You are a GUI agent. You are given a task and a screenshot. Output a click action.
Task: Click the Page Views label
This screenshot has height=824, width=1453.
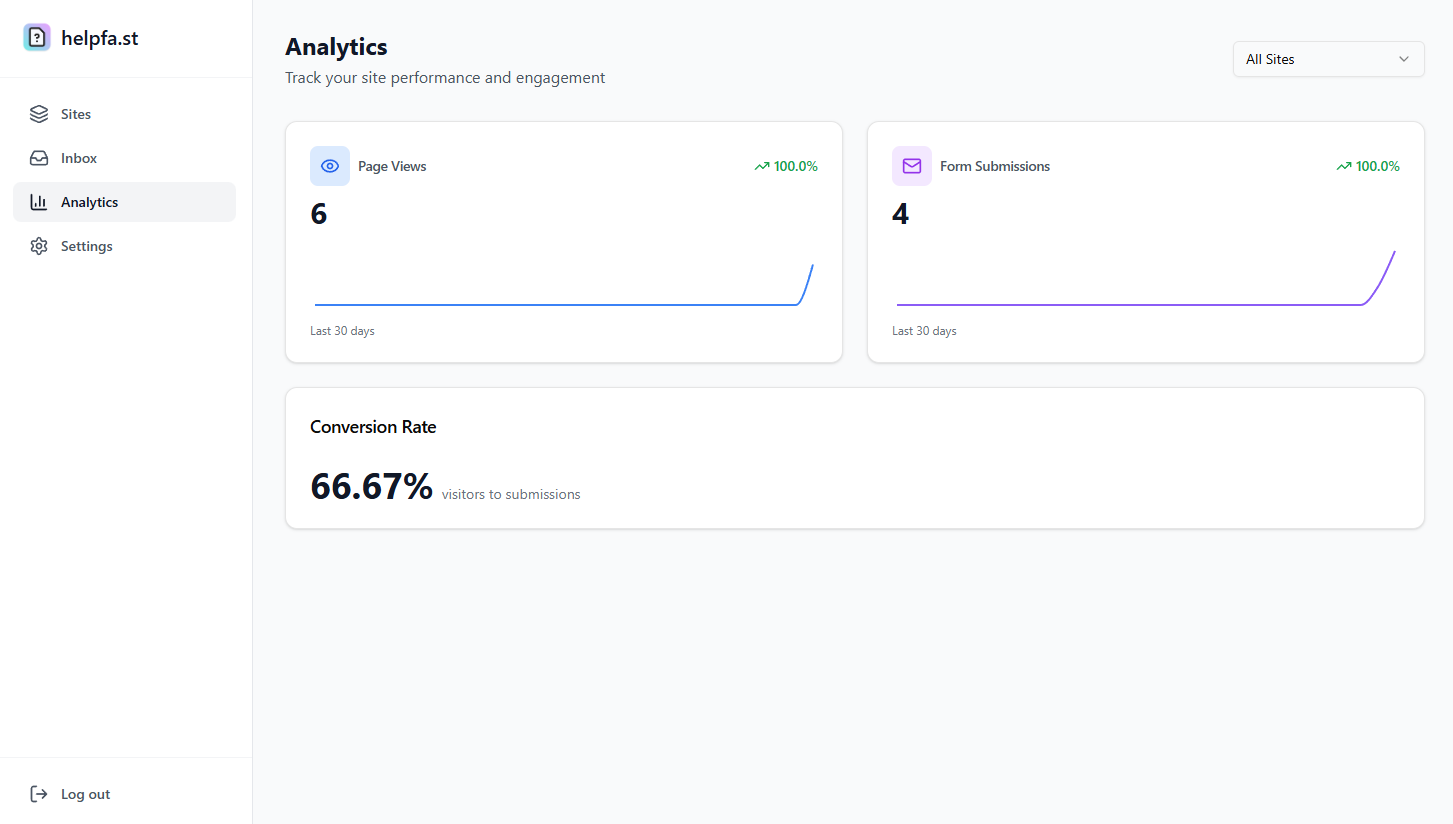(392, 166)
